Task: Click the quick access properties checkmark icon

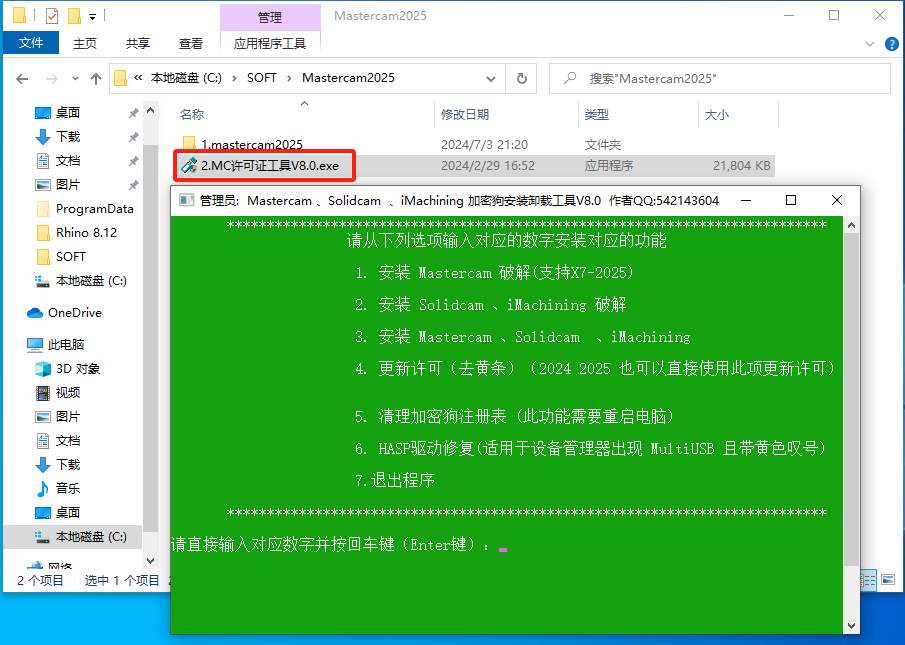Action: point(51,16)
